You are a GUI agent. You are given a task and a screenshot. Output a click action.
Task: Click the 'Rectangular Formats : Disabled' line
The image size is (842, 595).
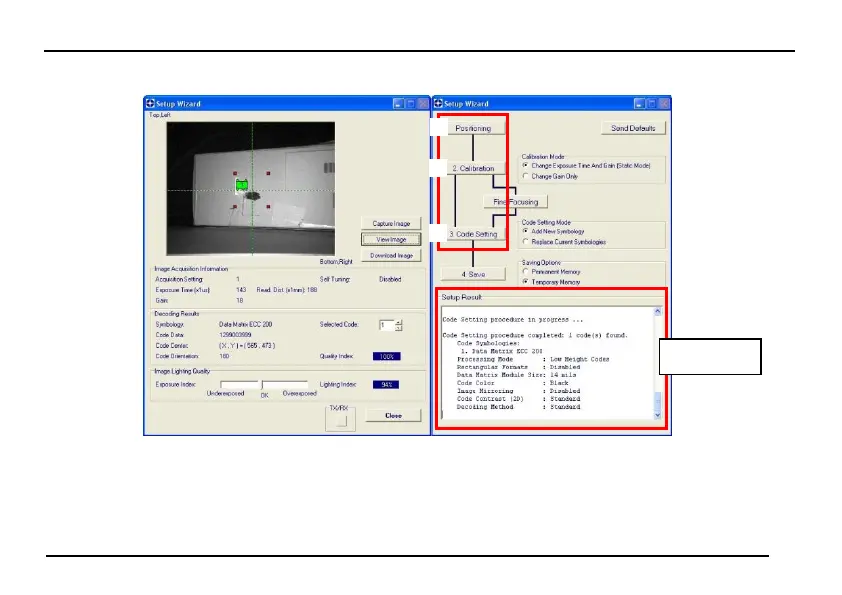pyautogui.click(x=518, y=367)
